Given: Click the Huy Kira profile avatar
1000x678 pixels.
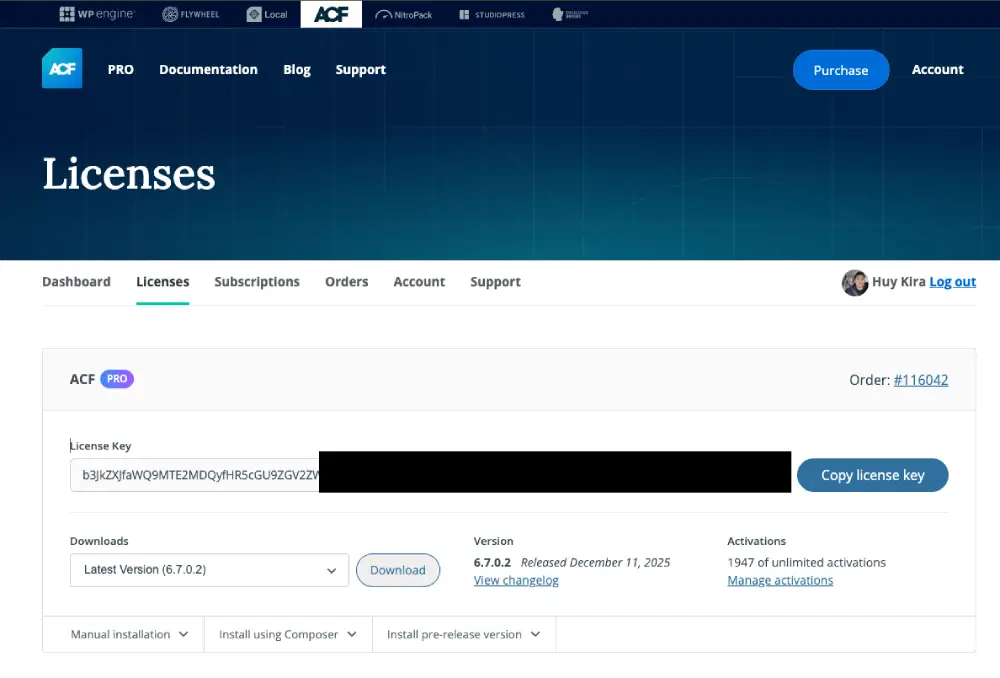Looking at the screenshot, I should pos(854,282).
